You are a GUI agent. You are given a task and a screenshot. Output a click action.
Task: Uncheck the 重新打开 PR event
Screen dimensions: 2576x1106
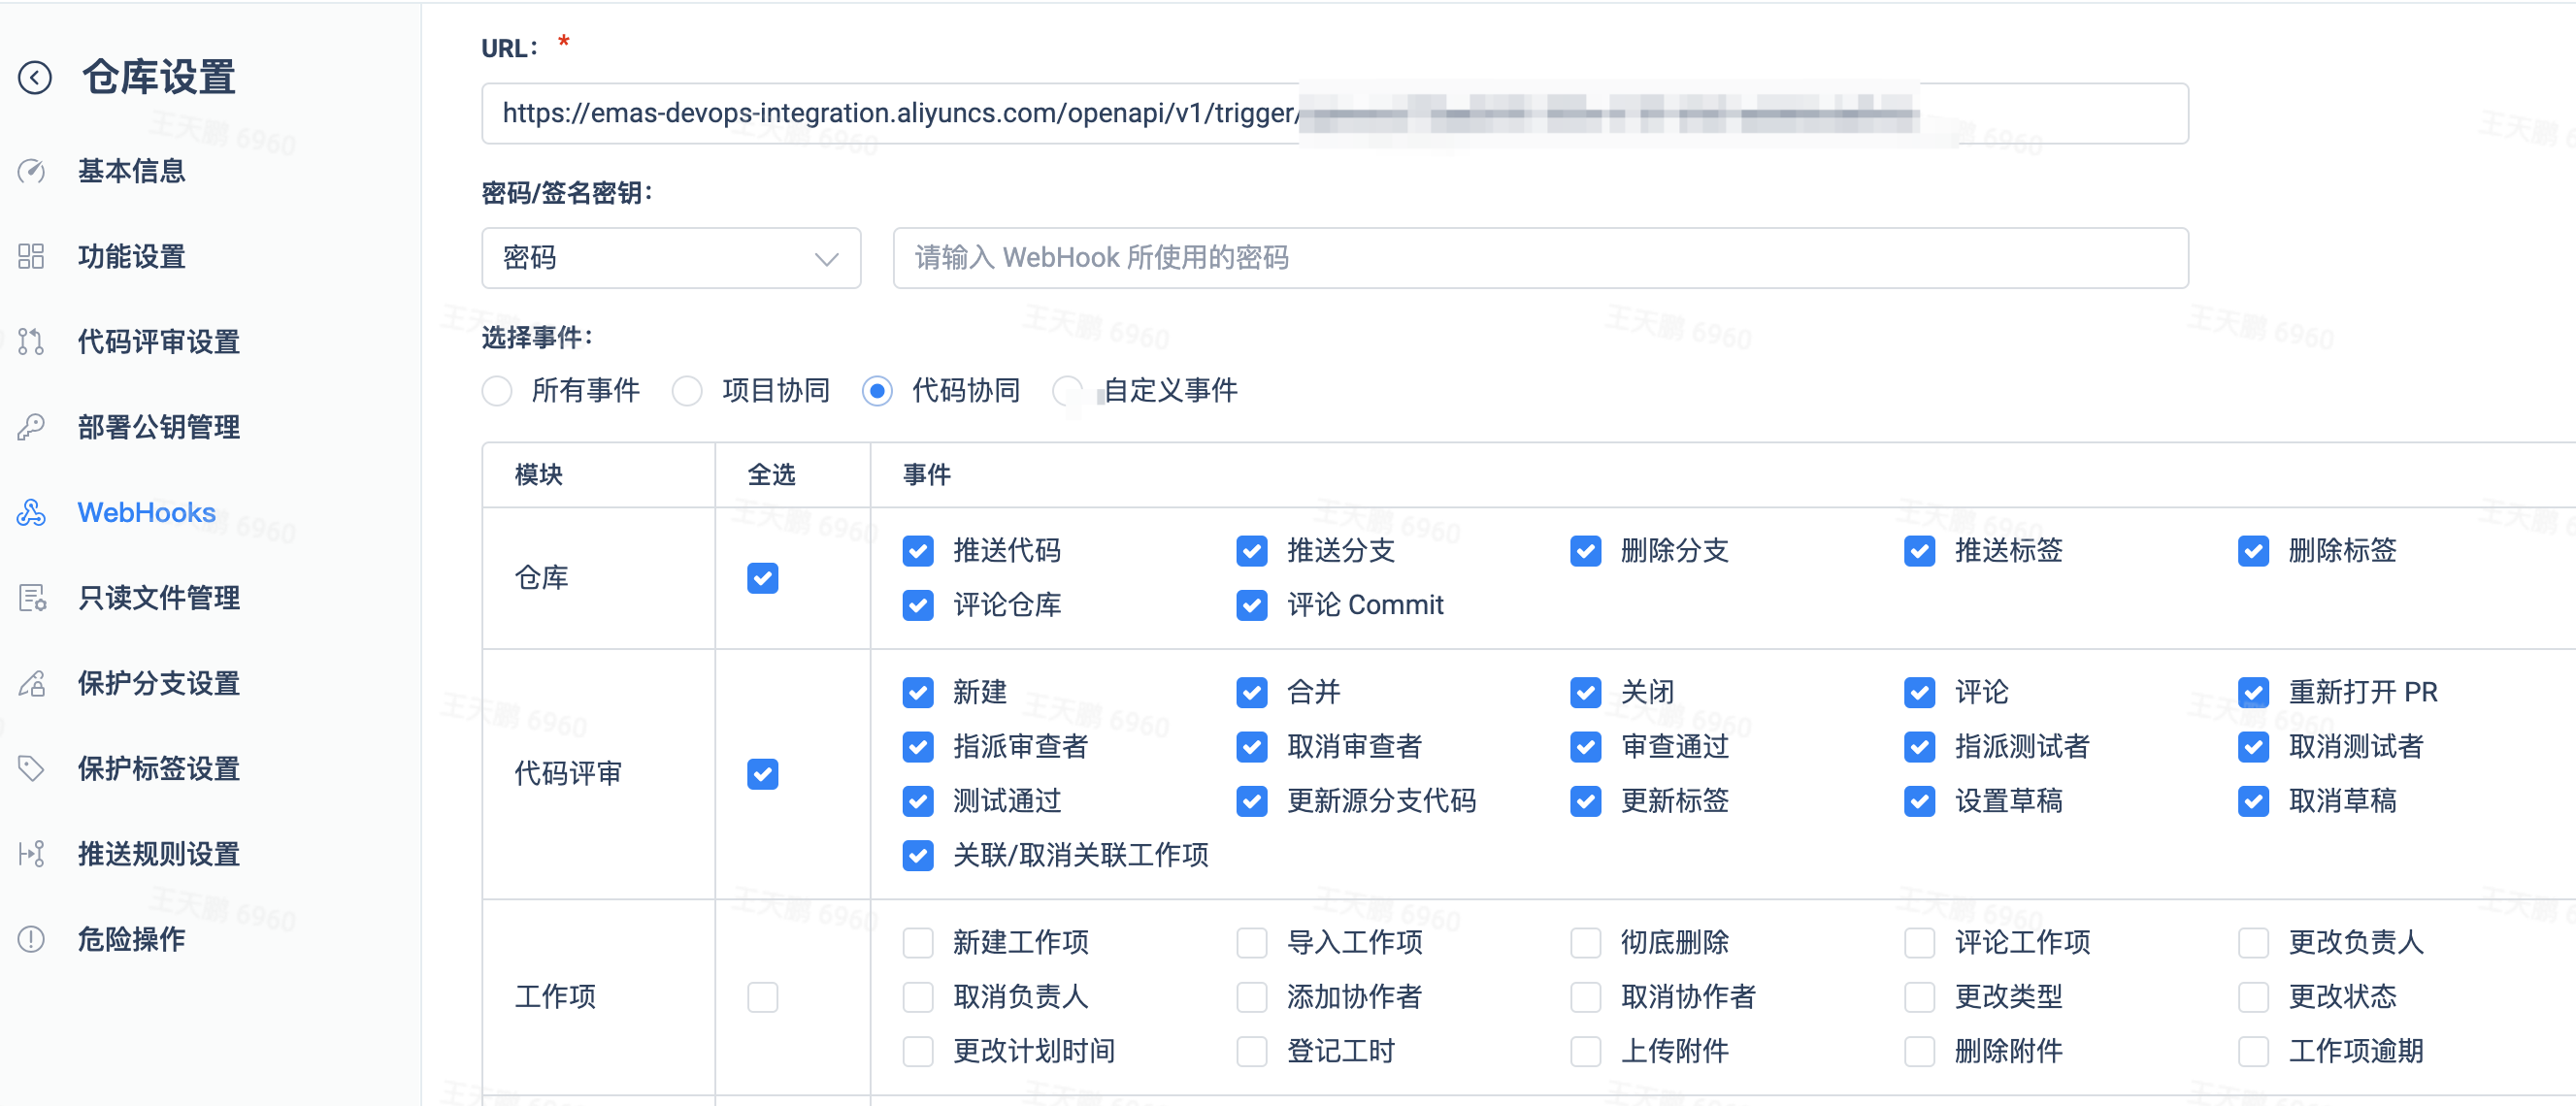coord(2254,692)
